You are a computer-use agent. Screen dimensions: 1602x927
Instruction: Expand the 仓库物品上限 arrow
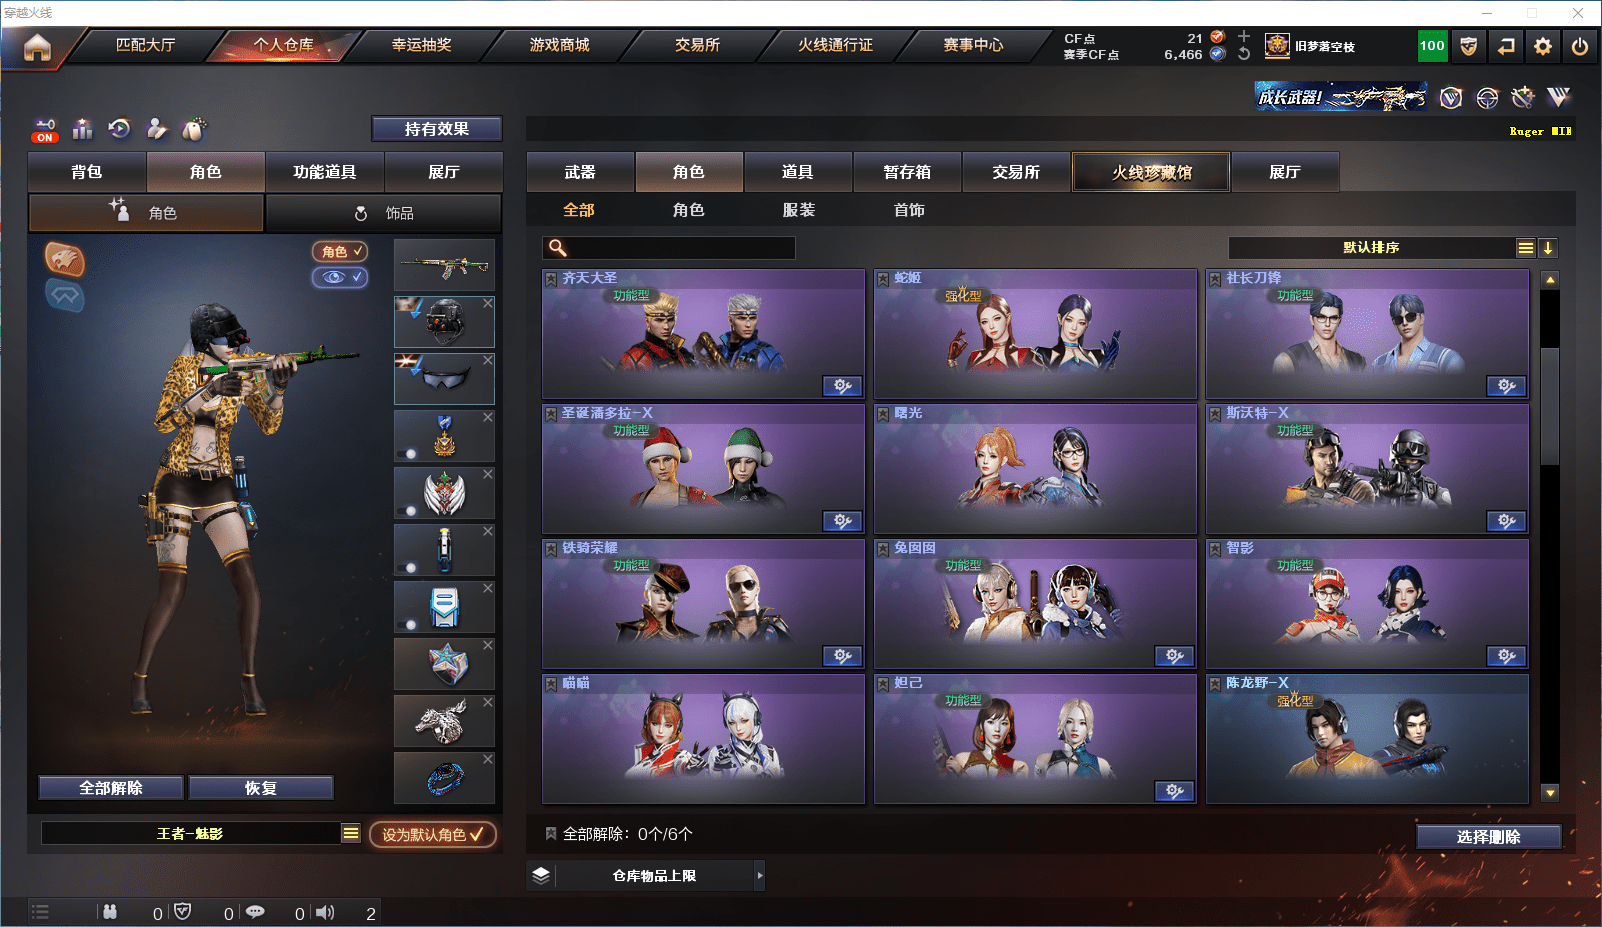coord(760,875)
